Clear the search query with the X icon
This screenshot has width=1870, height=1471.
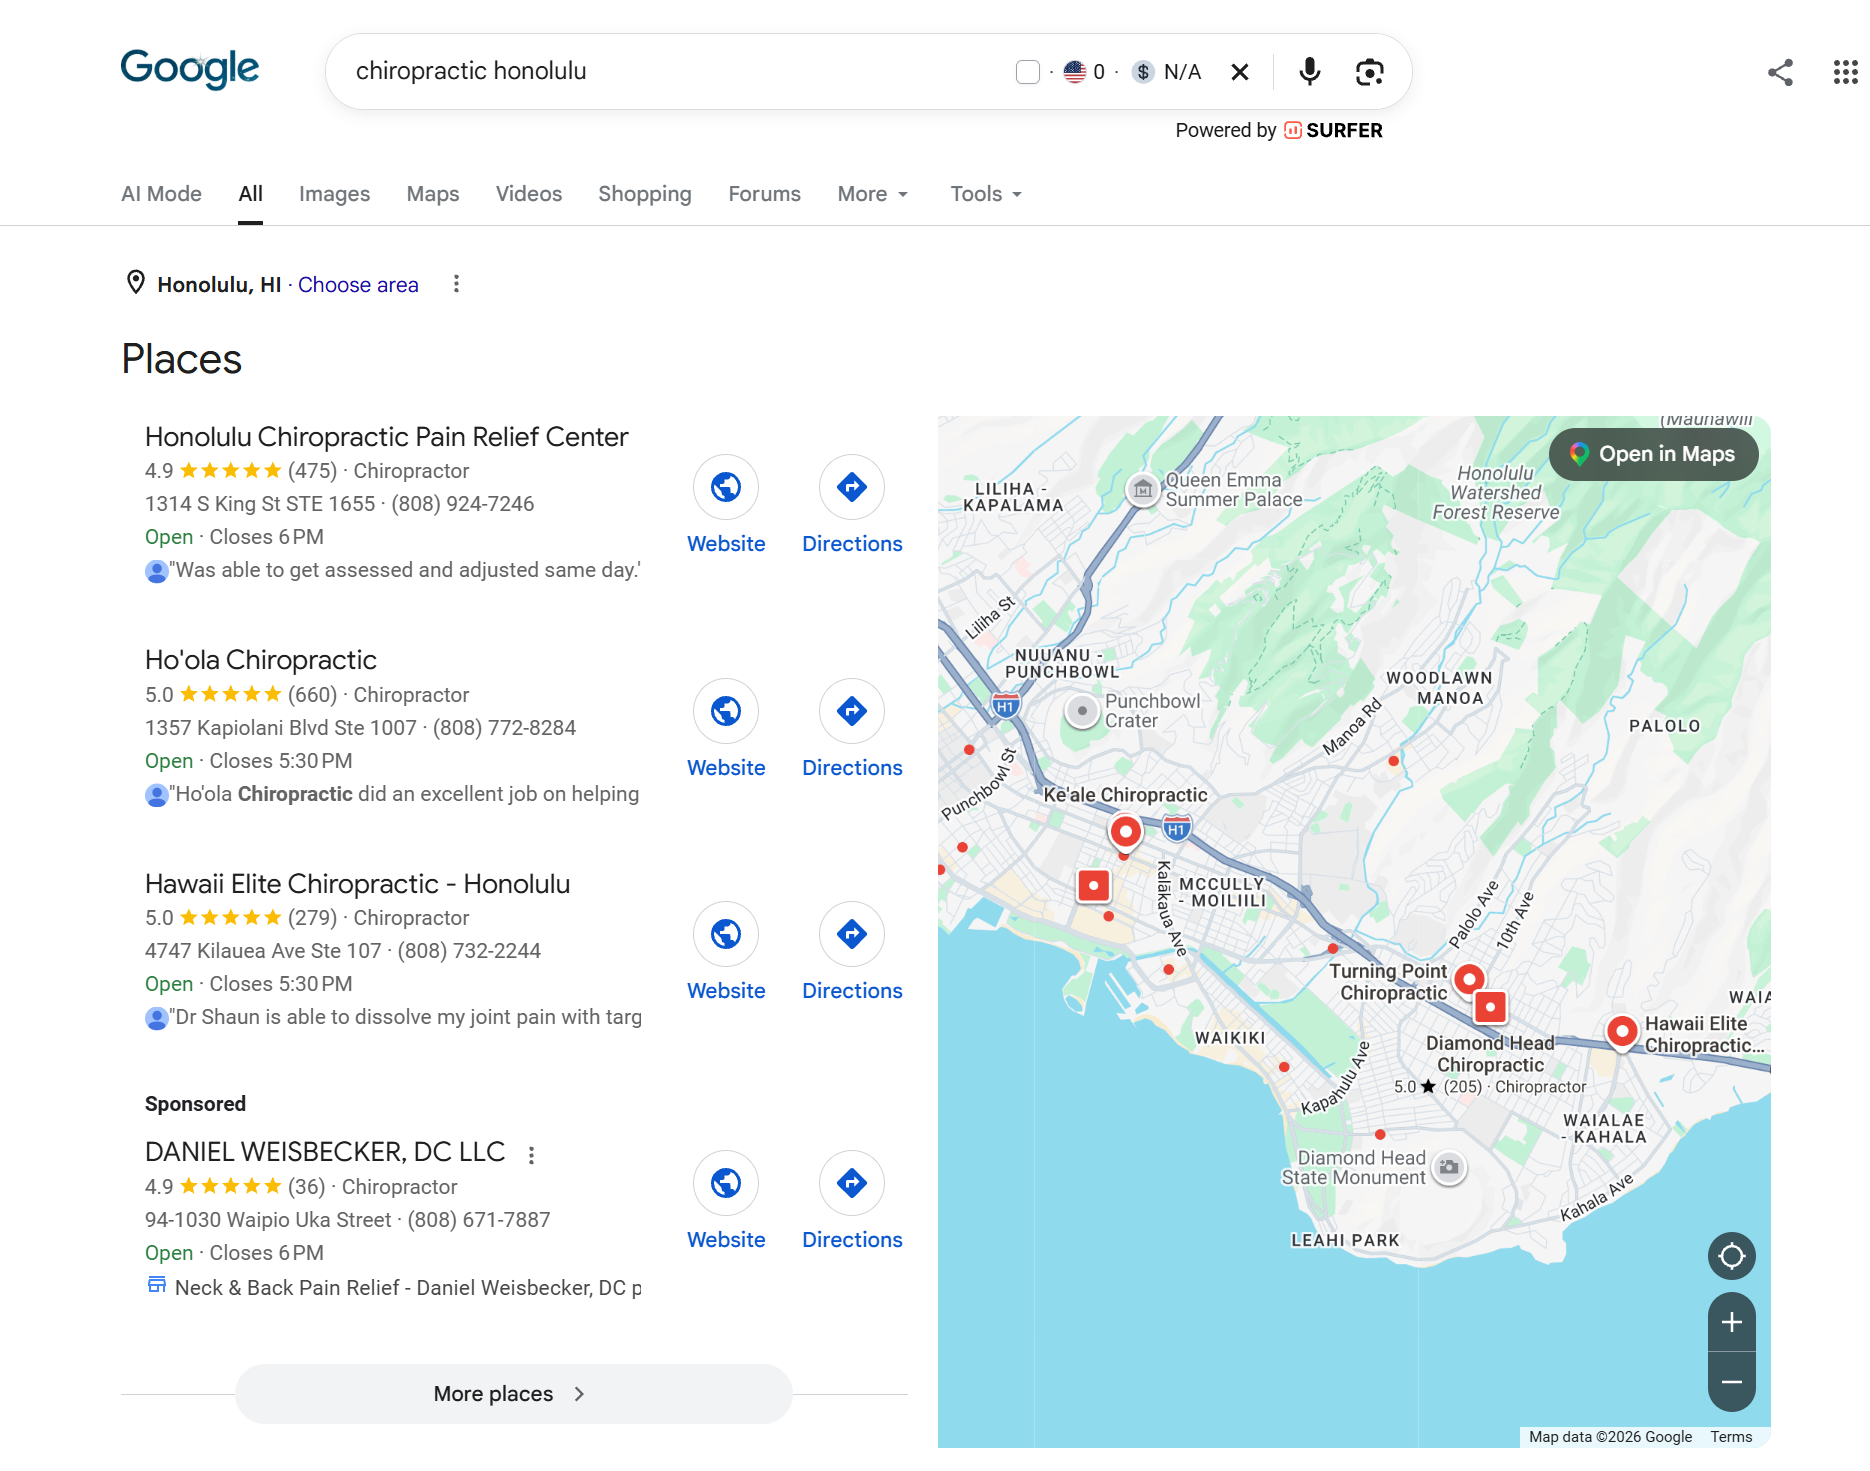click(x=1240, y=72)
